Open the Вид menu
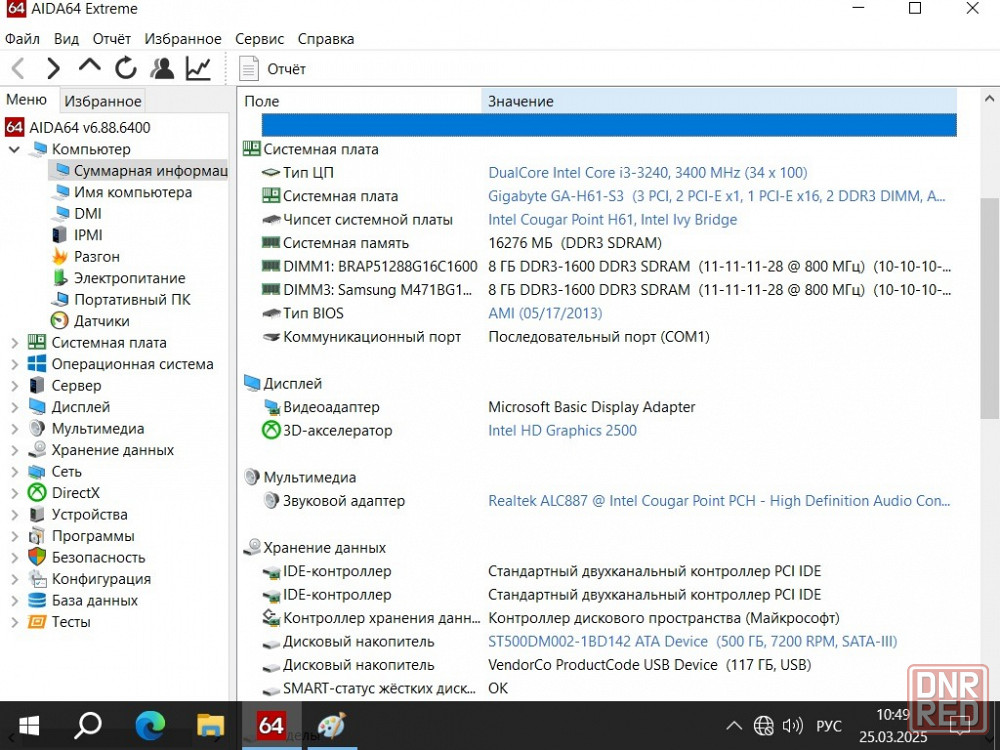Screen dimensions: 1000x750 tap(66, 39)
